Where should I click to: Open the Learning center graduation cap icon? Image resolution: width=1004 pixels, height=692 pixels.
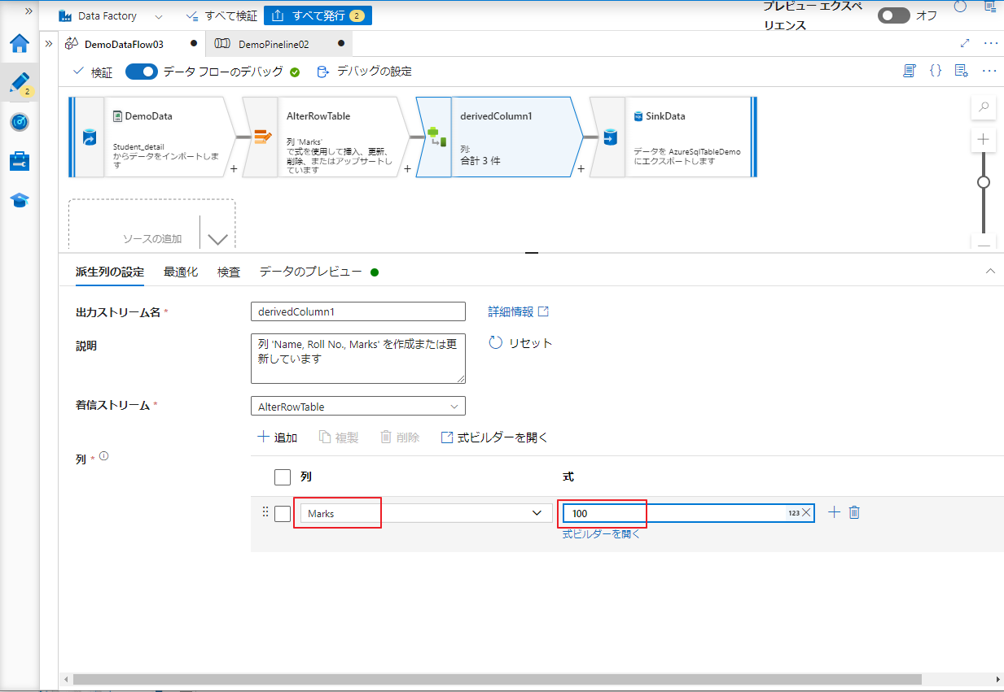[19, 200]
